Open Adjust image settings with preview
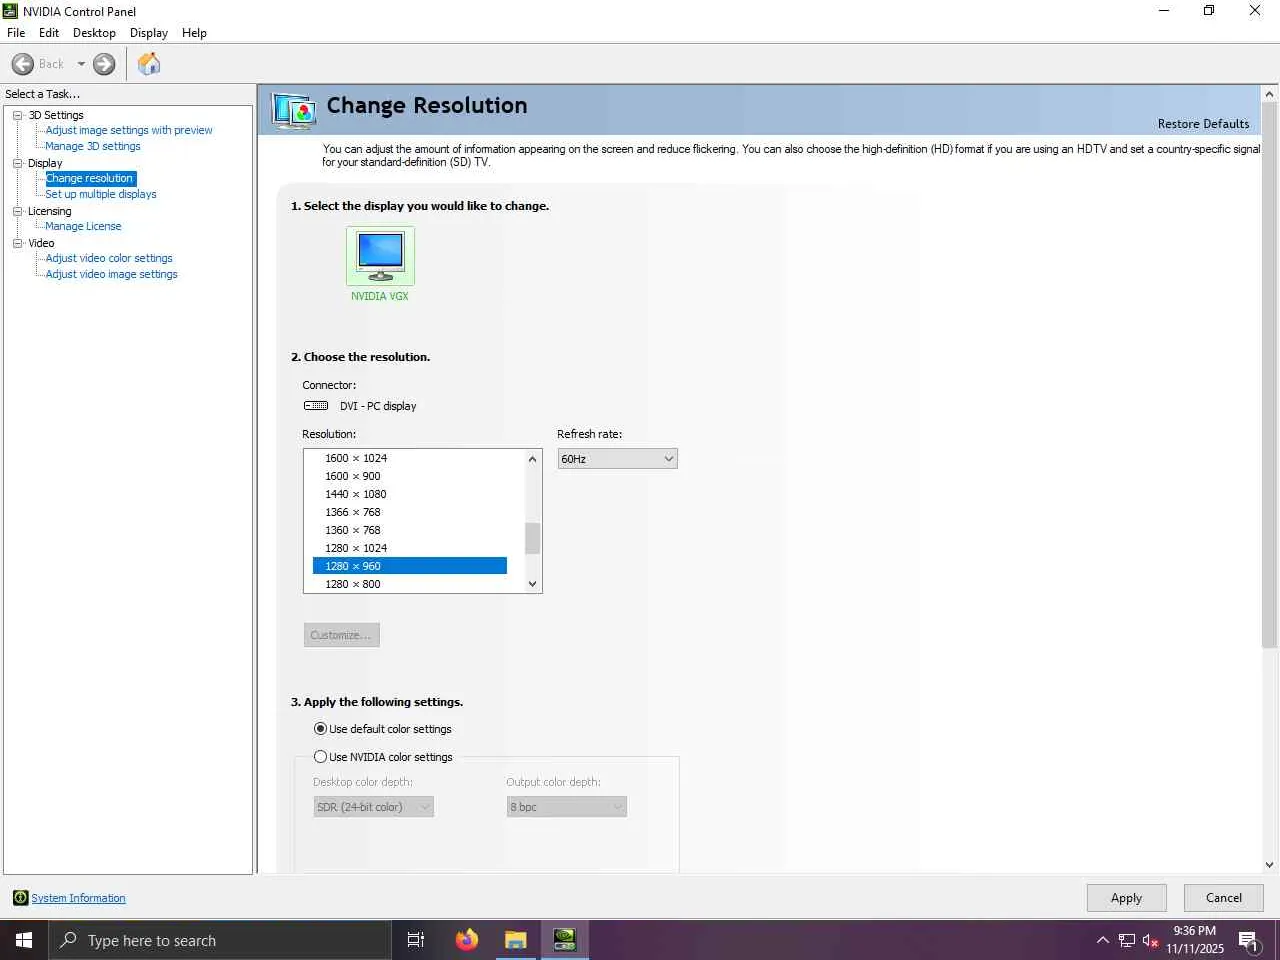This screenshot has width=1280, height=960. point(129,130)
